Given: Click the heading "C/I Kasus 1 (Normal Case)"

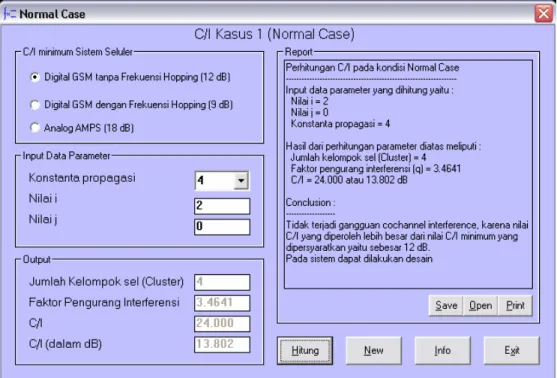Looking at the screenshot, I should [x=274, y=34].
